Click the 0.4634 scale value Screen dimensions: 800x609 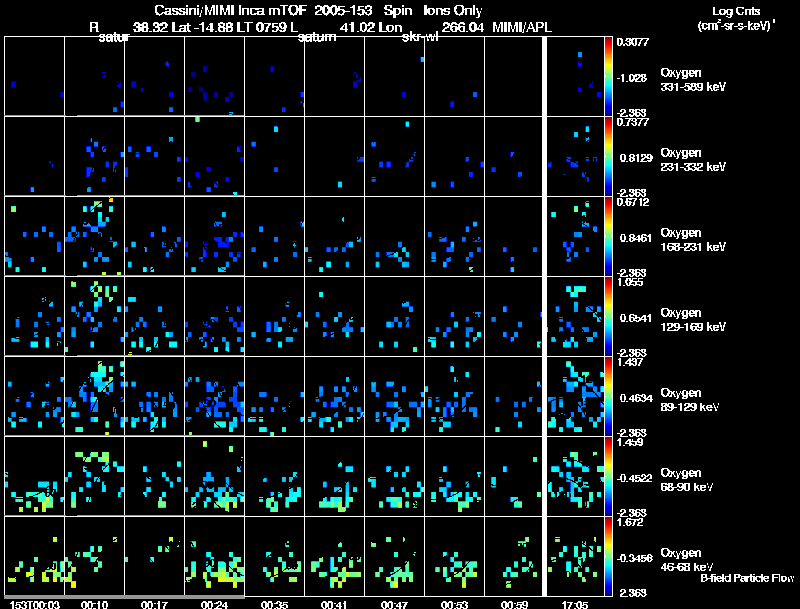click(636, 398)
